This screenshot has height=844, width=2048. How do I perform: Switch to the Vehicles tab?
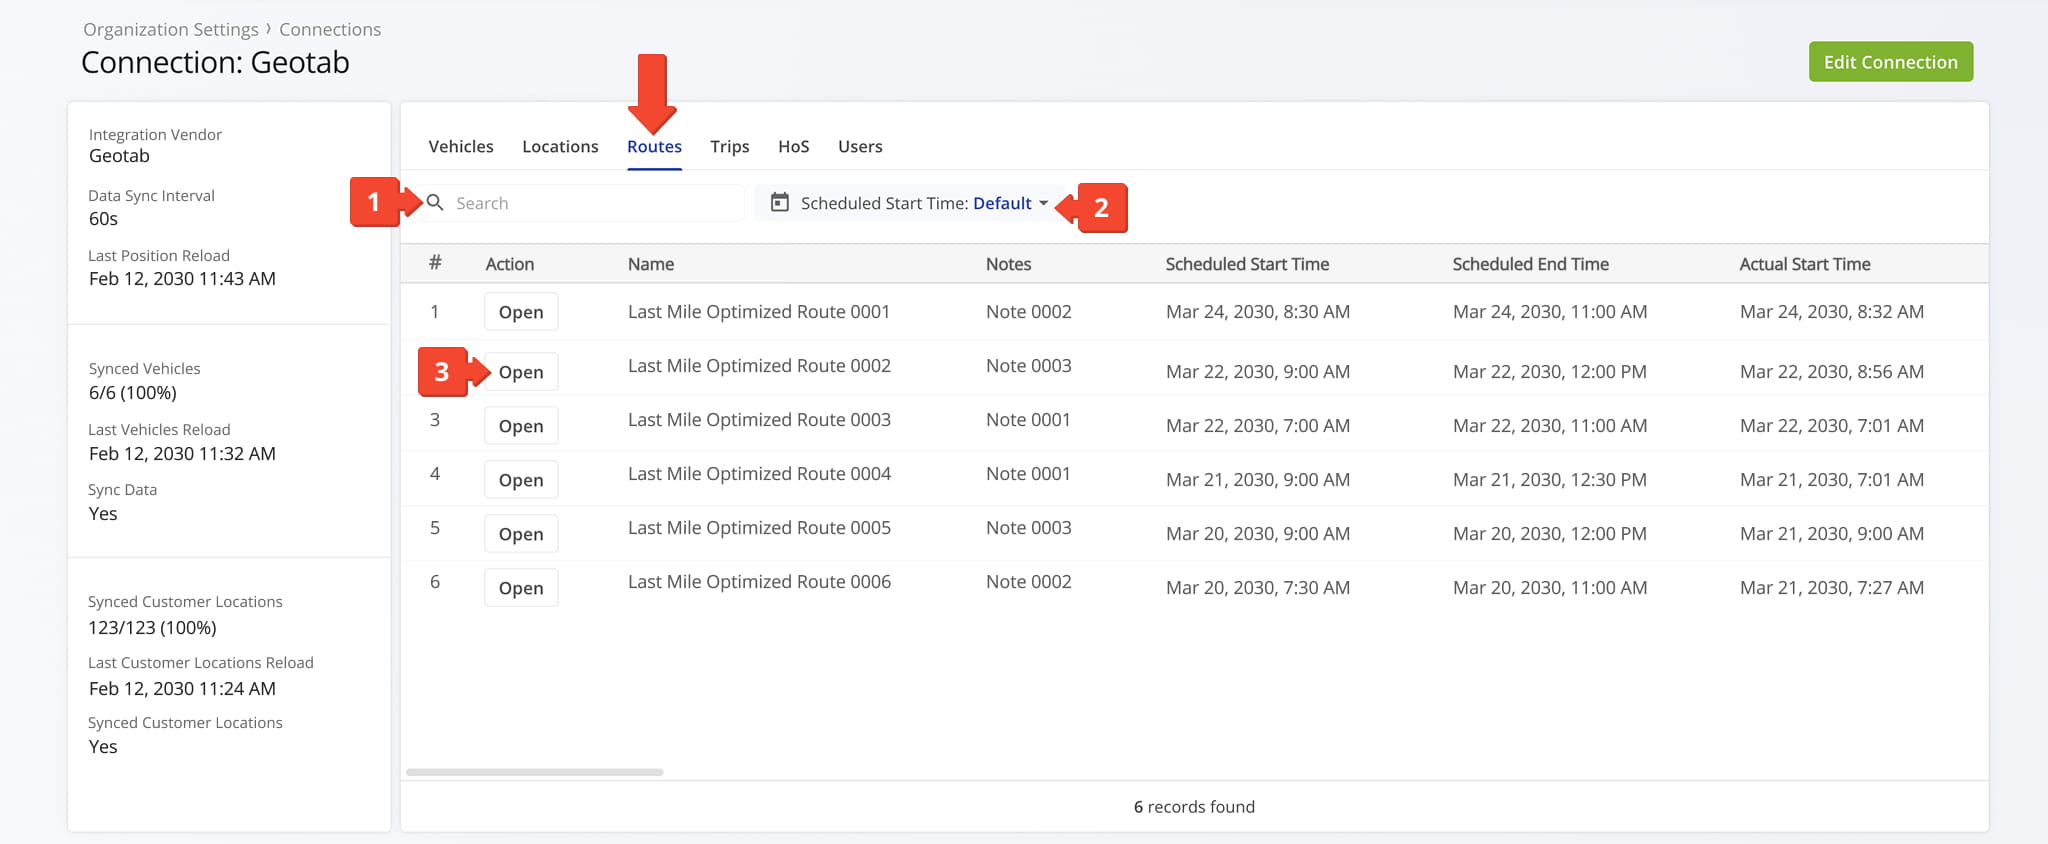[461, 147]
